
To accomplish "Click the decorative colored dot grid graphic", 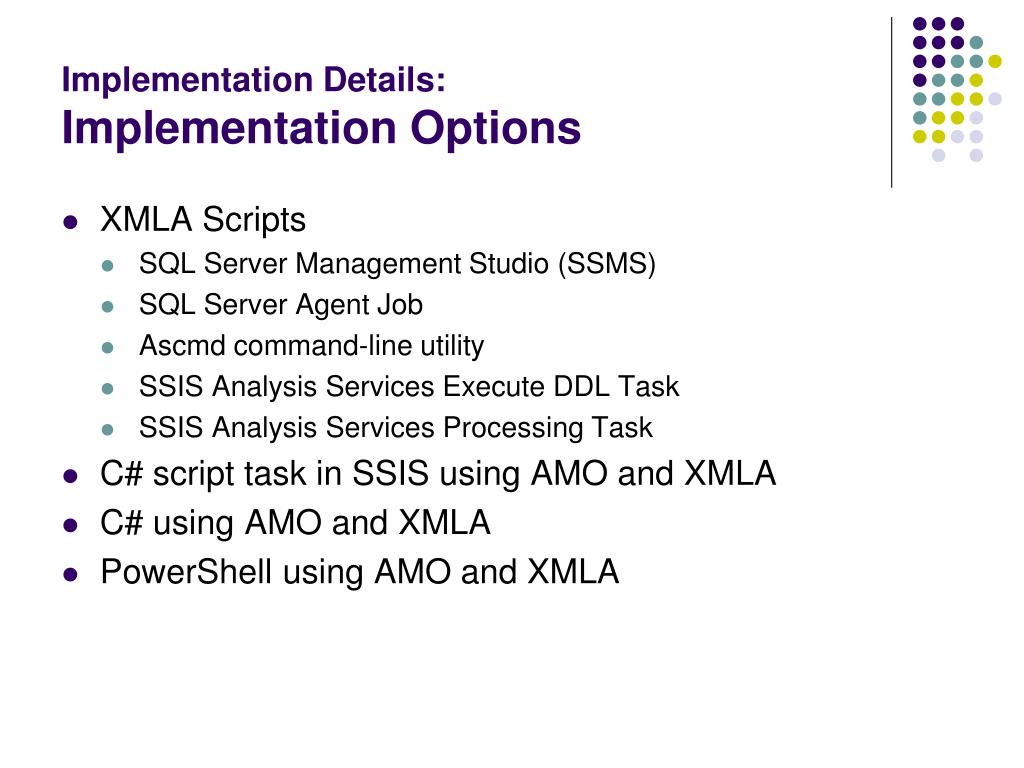I will coord(957,89).
